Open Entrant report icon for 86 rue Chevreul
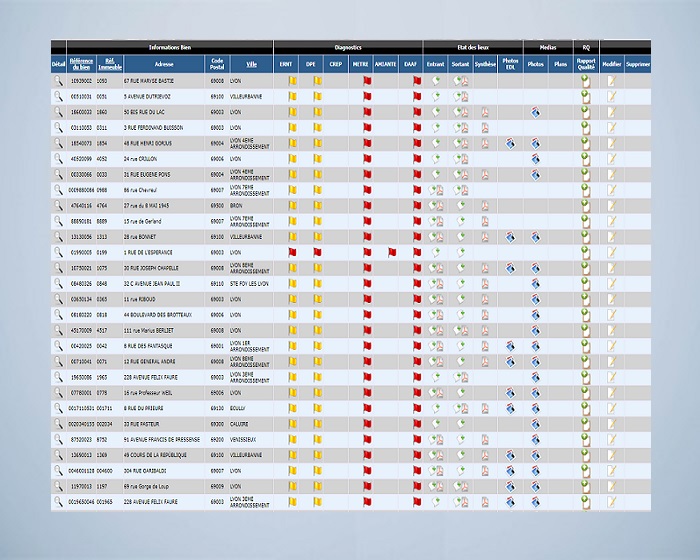Viewport: 700px width, 560px height. (436, 190)
